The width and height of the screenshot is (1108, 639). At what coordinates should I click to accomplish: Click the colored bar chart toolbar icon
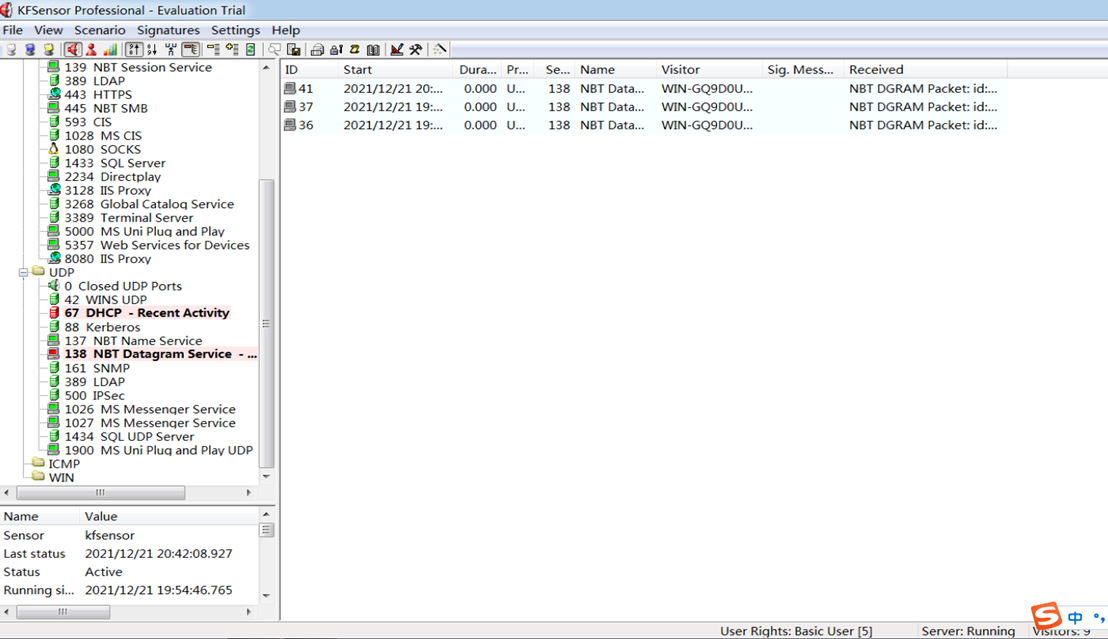point(110,49)
